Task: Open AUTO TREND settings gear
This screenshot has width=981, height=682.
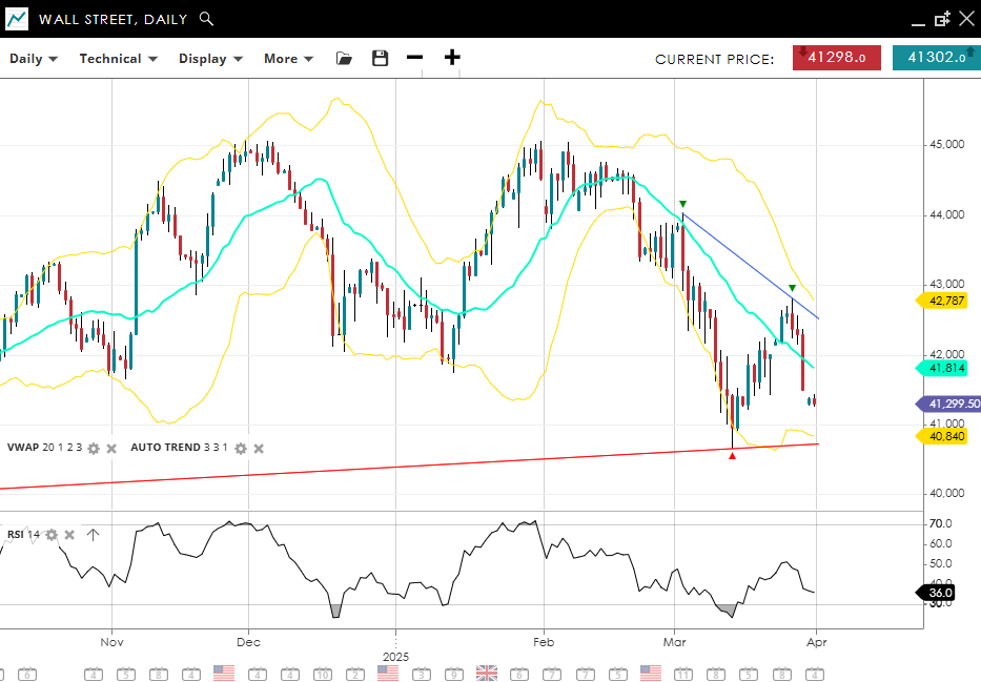Action: pyautogui.click(x=240, y=448)
